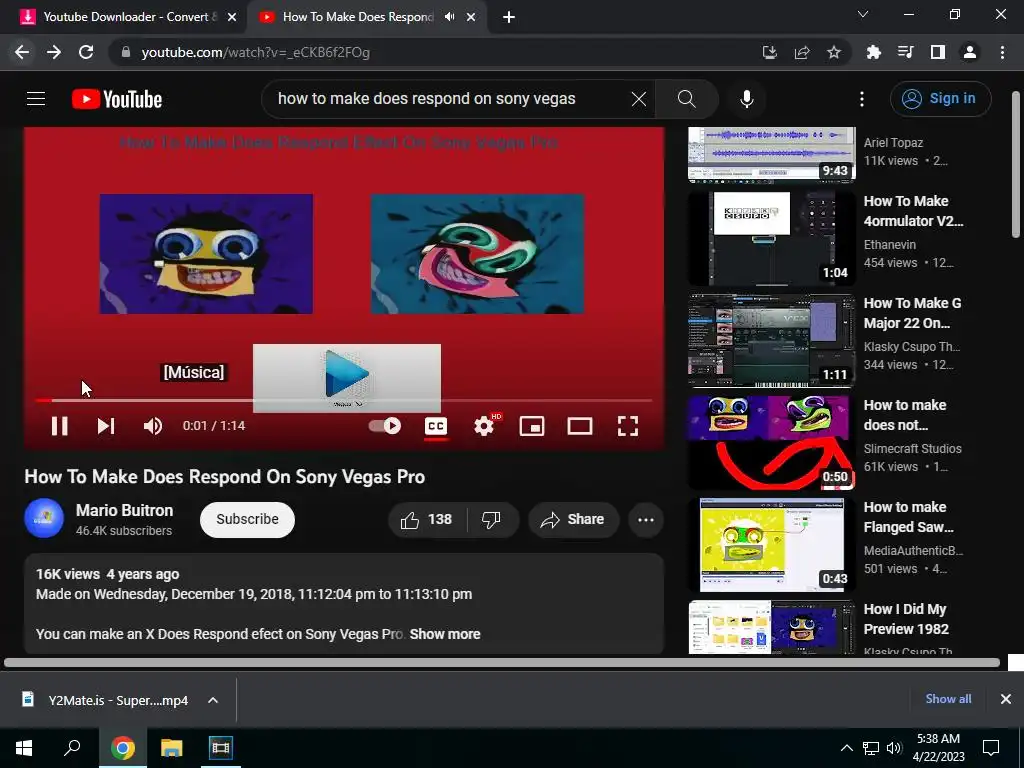This screenshot has width=1024, height=768.
Task: Open more actions ellipsis under the video
Action: pos(646,520)
